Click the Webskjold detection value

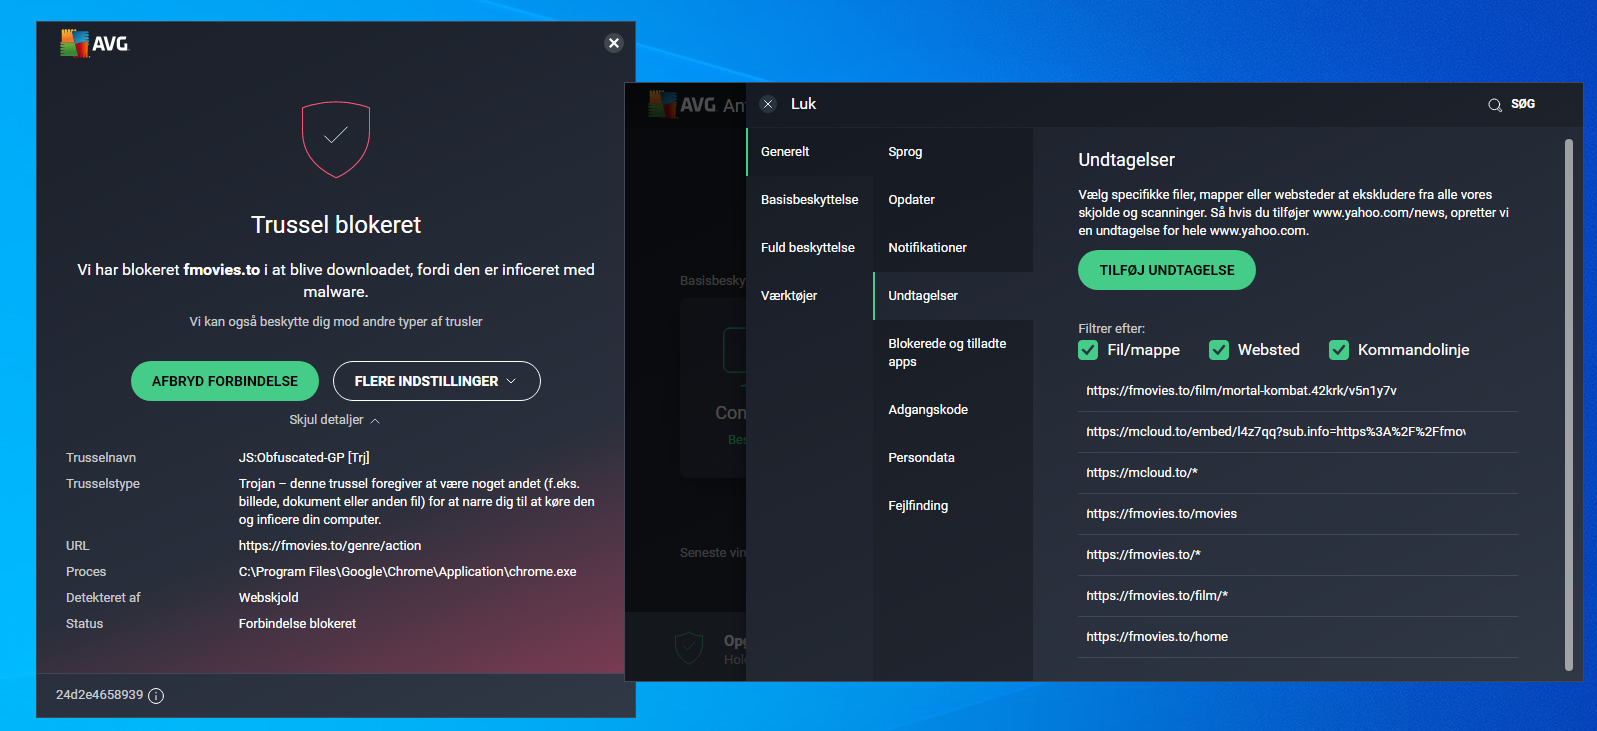click(269, 598)
